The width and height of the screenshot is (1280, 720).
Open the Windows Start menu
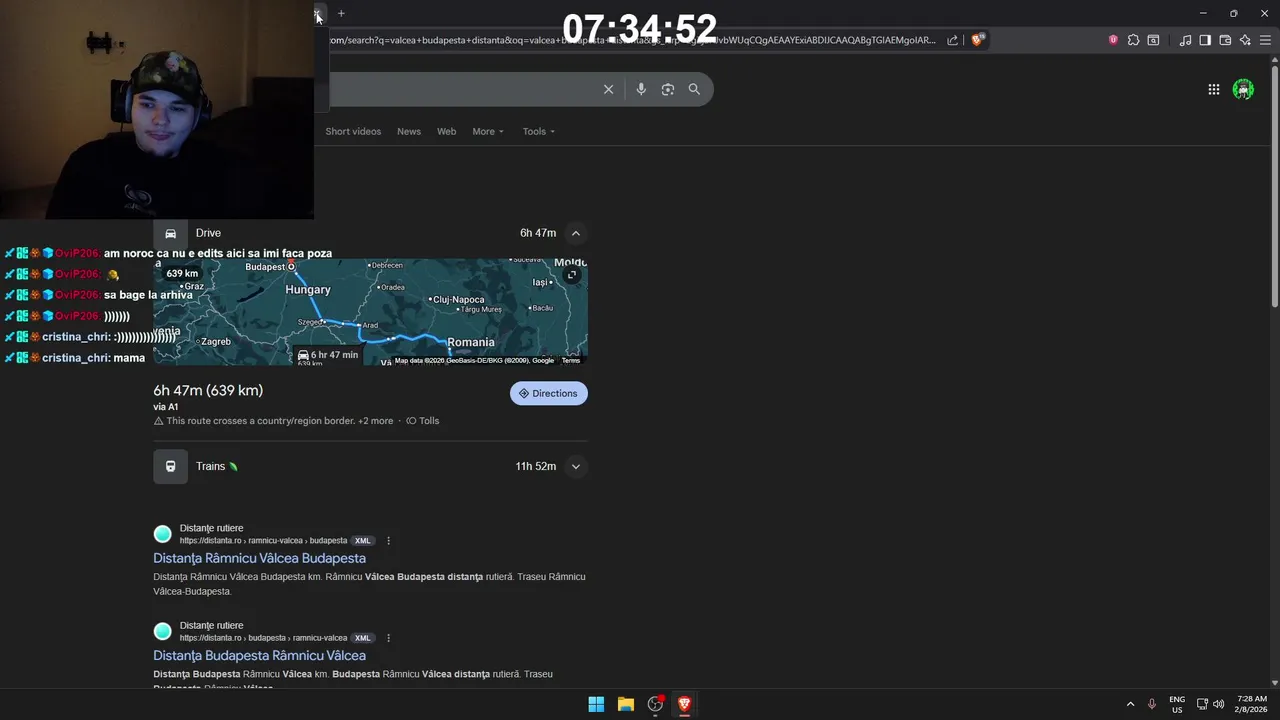596,704
